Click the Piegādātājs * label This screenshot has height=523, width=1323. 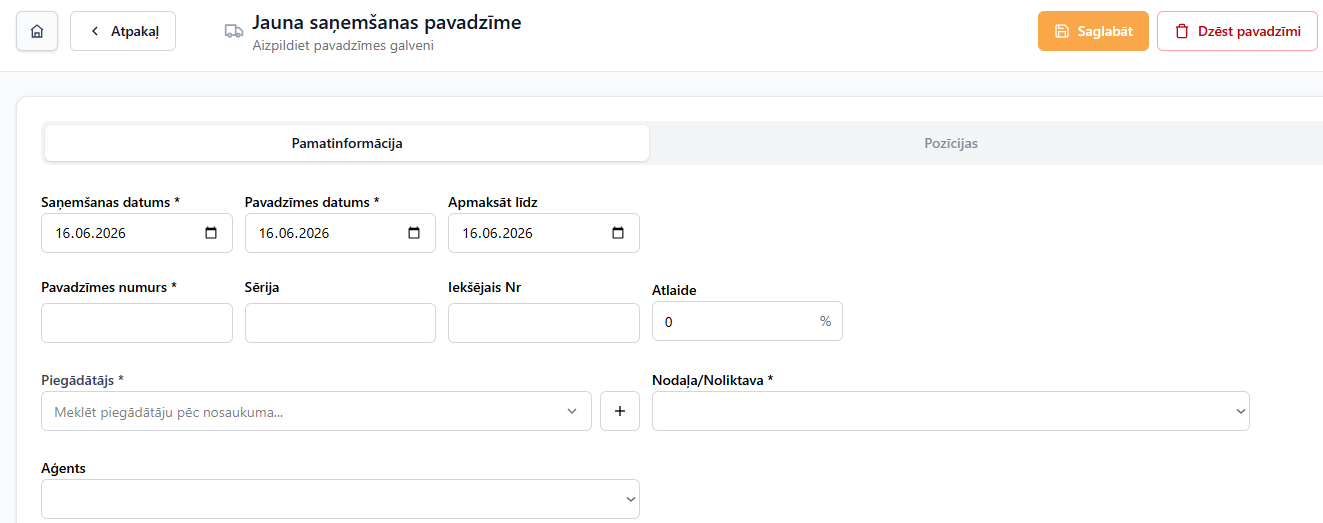82,380
